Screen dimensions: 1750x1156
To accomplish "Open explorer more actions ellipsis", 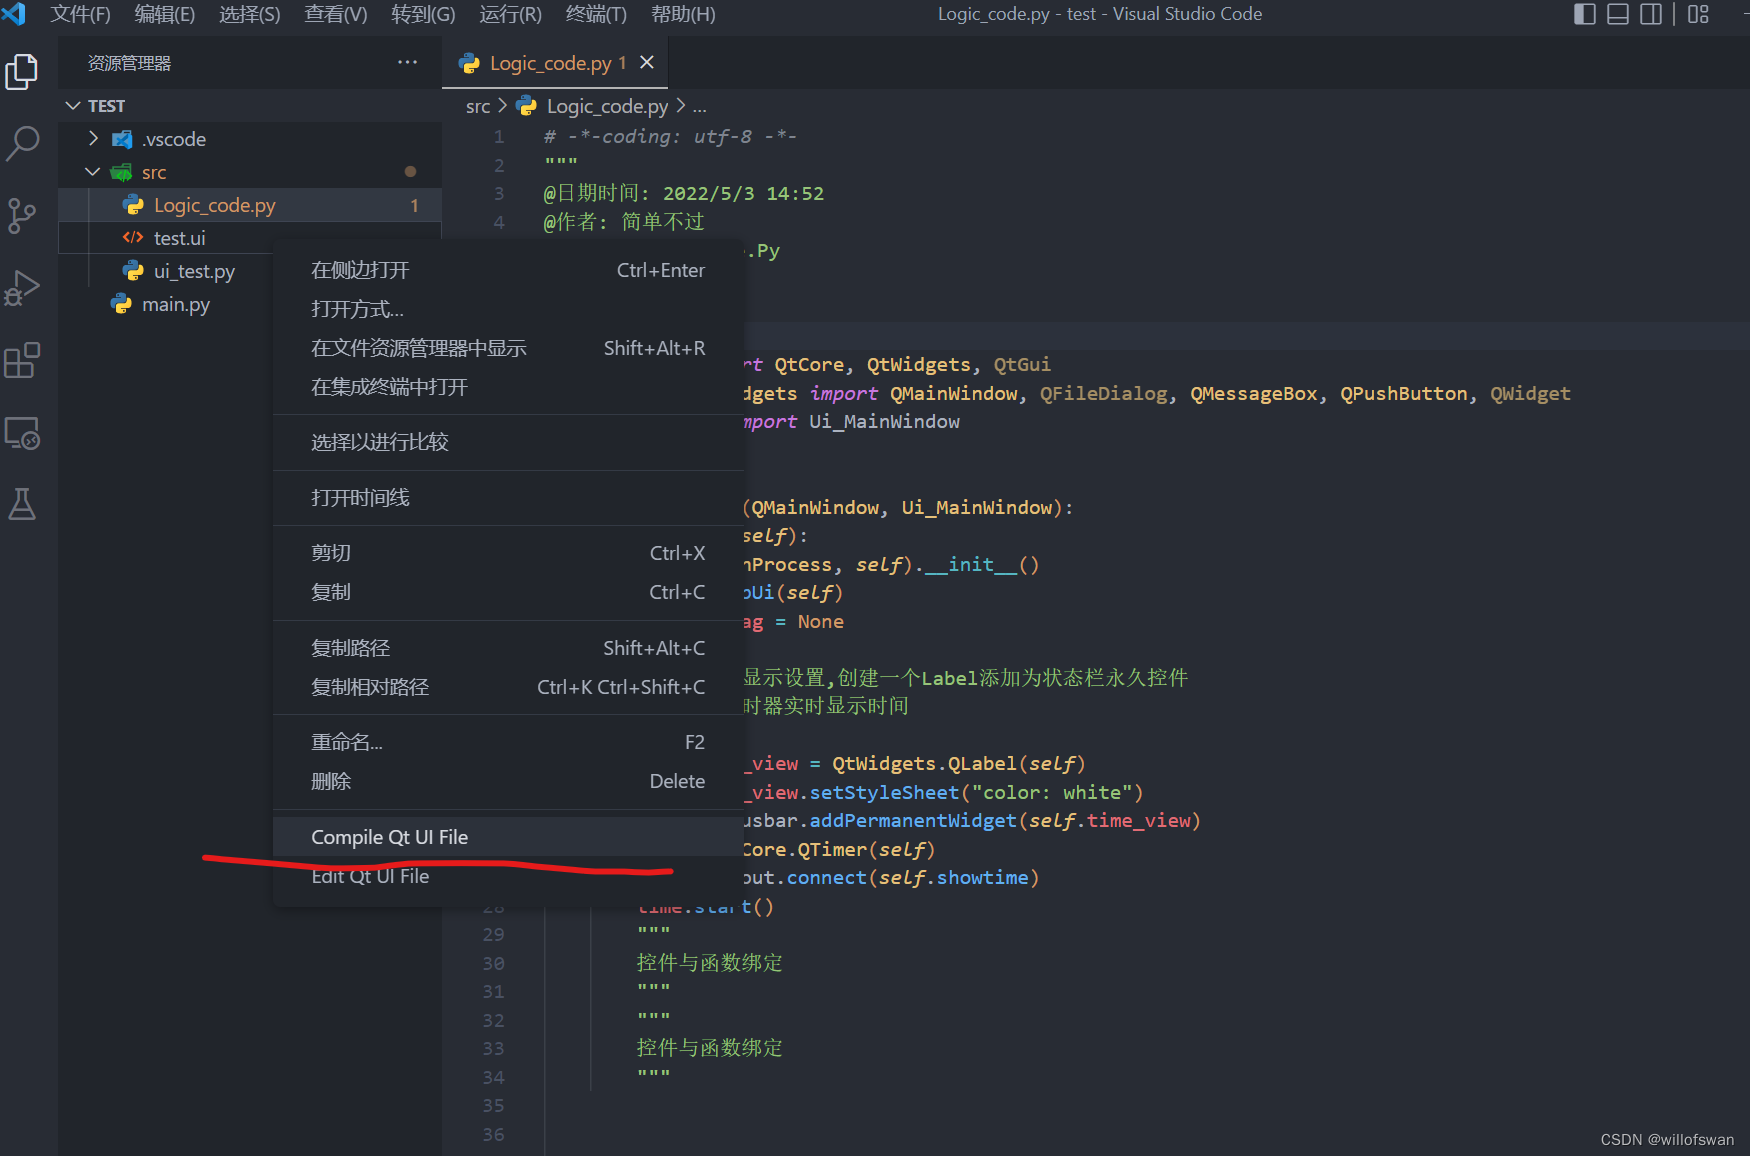I will [407, 62].
